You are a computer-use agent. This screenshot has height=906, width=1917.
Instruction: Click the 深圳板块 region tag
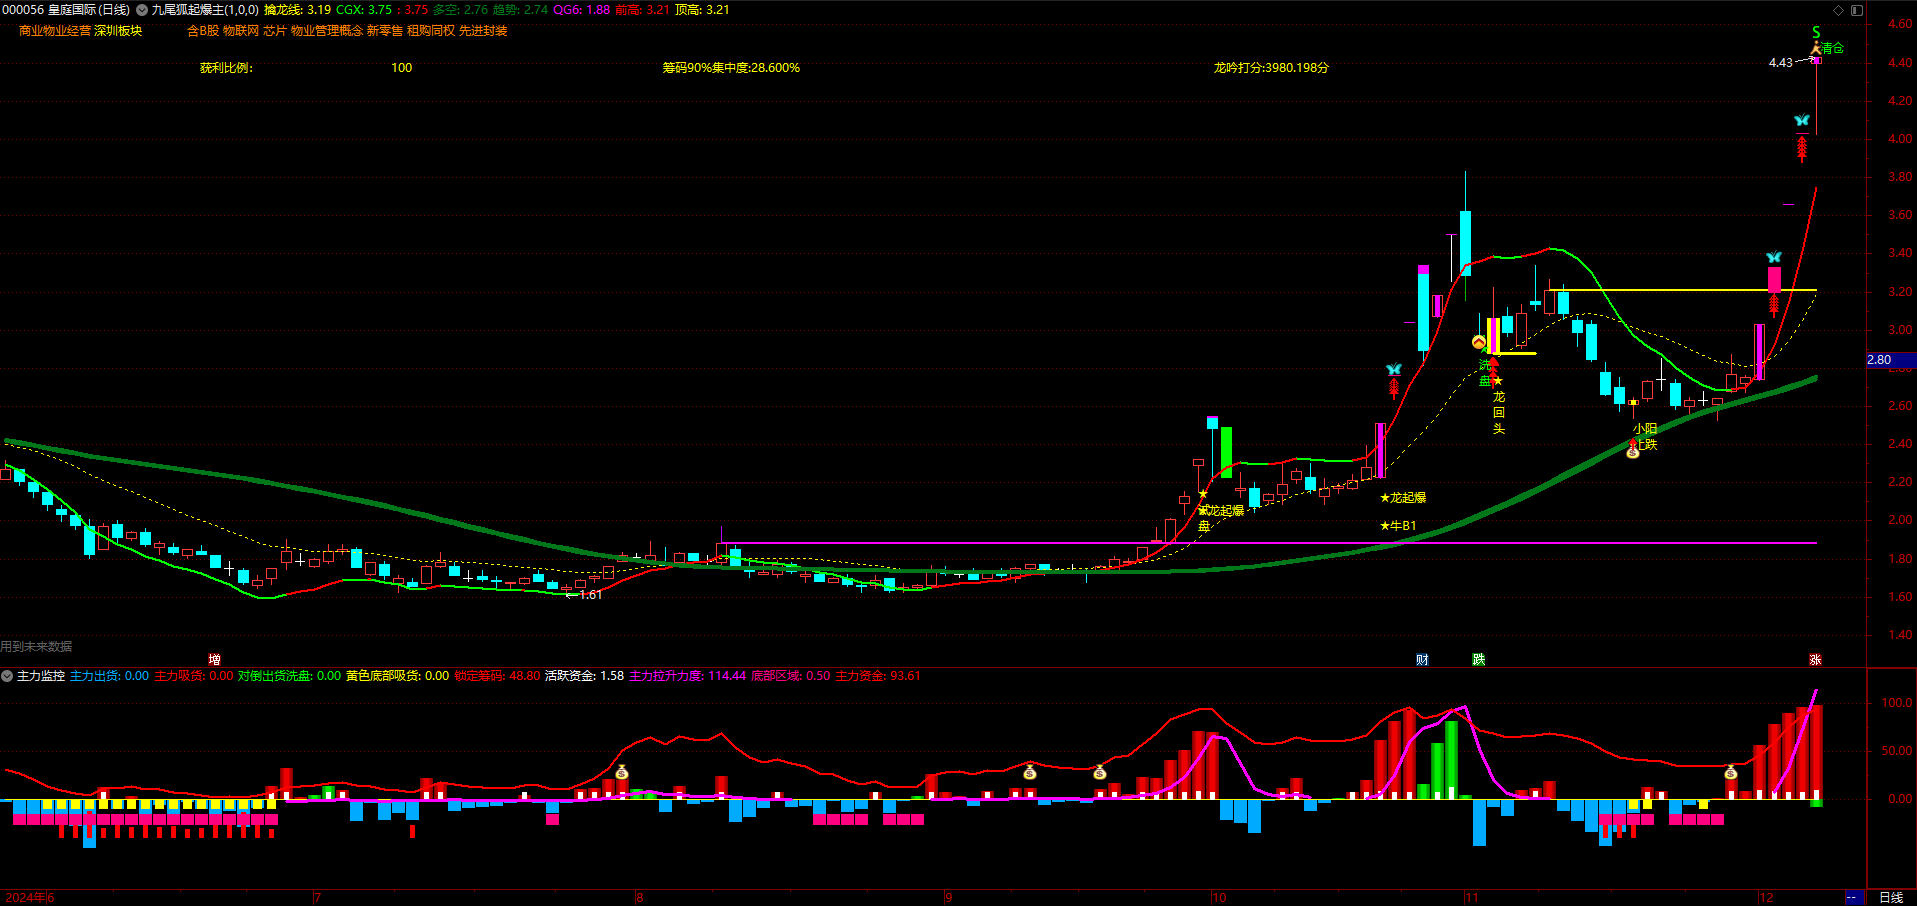[119, 31]
